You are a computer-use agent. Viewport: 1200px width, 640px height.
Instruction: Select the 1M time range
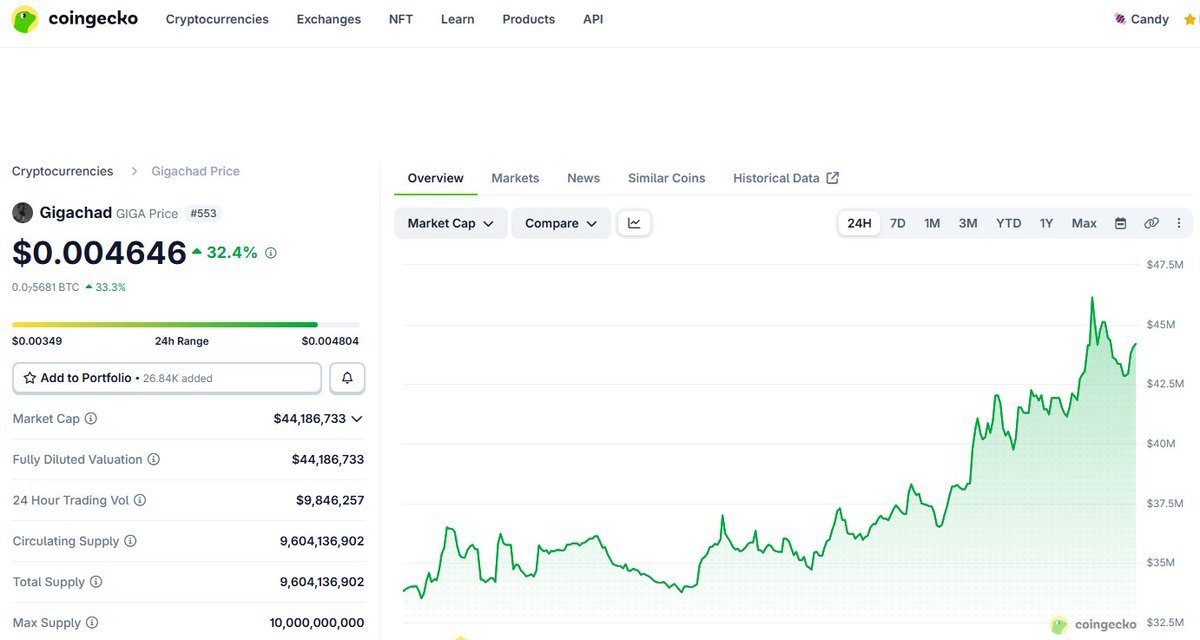[932, 223]
